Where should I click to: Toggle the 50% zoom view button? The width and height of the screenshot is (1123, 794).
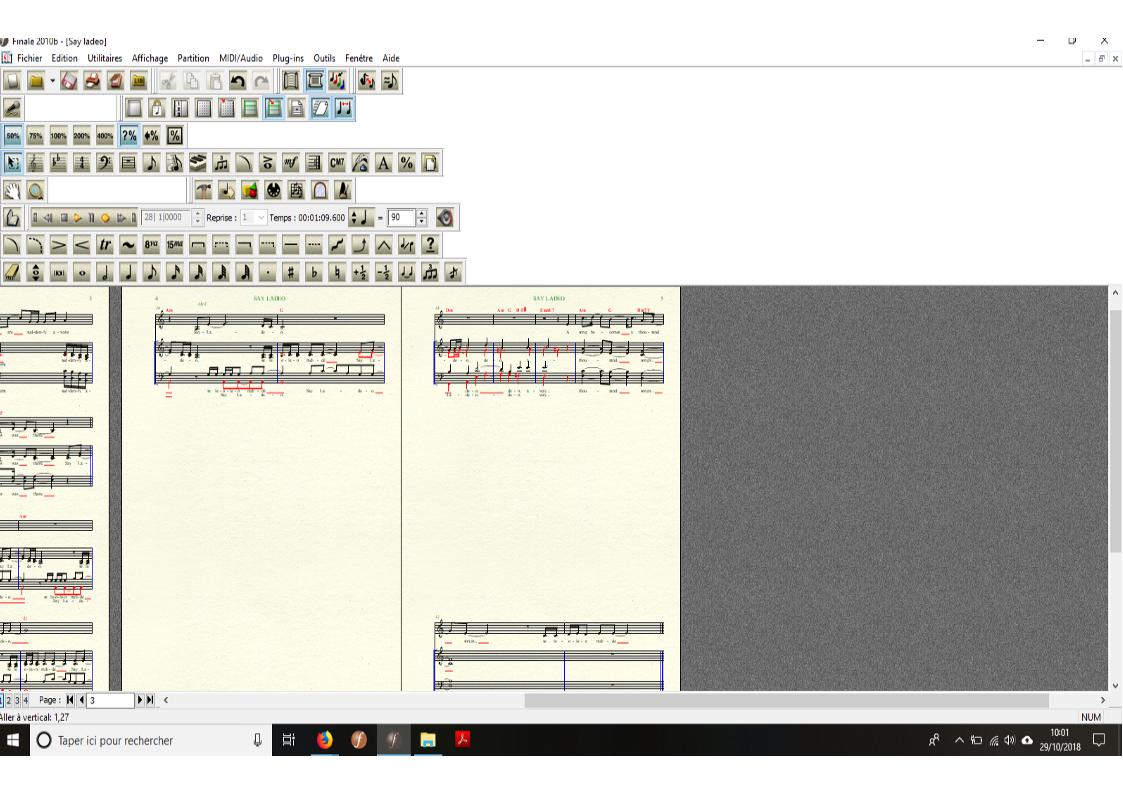coord(12,136)
